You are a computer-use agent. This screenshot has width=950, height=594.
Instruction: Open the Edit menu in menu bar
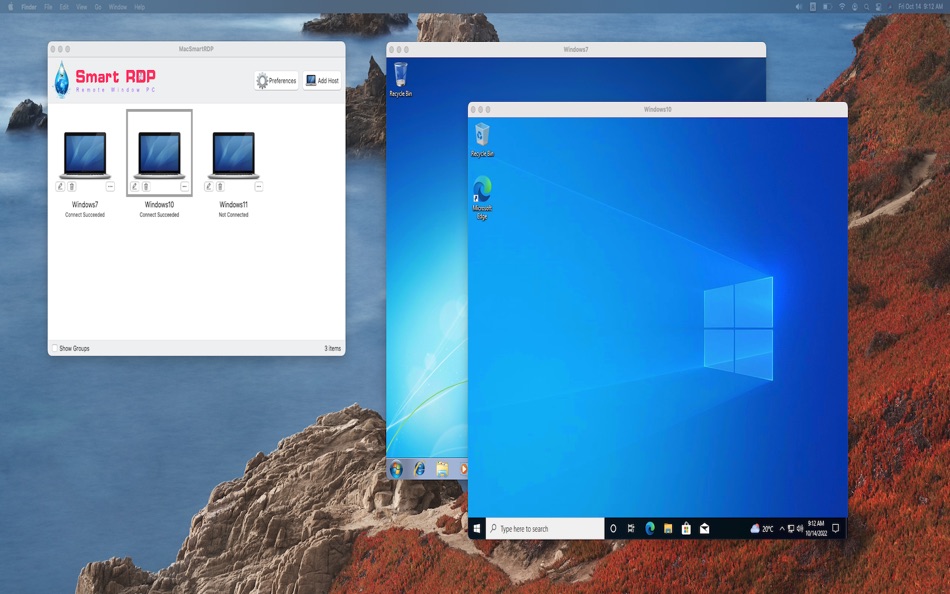pos(64,7)
